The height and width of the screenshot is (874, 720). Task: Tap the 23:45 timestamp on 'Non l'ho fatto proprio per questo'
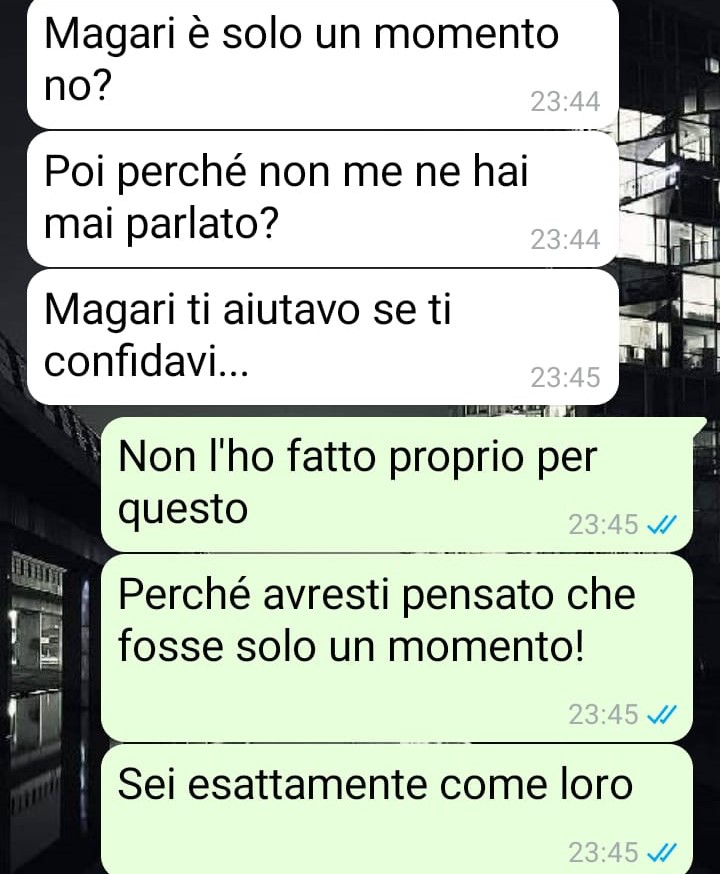(x=603, y=525)
